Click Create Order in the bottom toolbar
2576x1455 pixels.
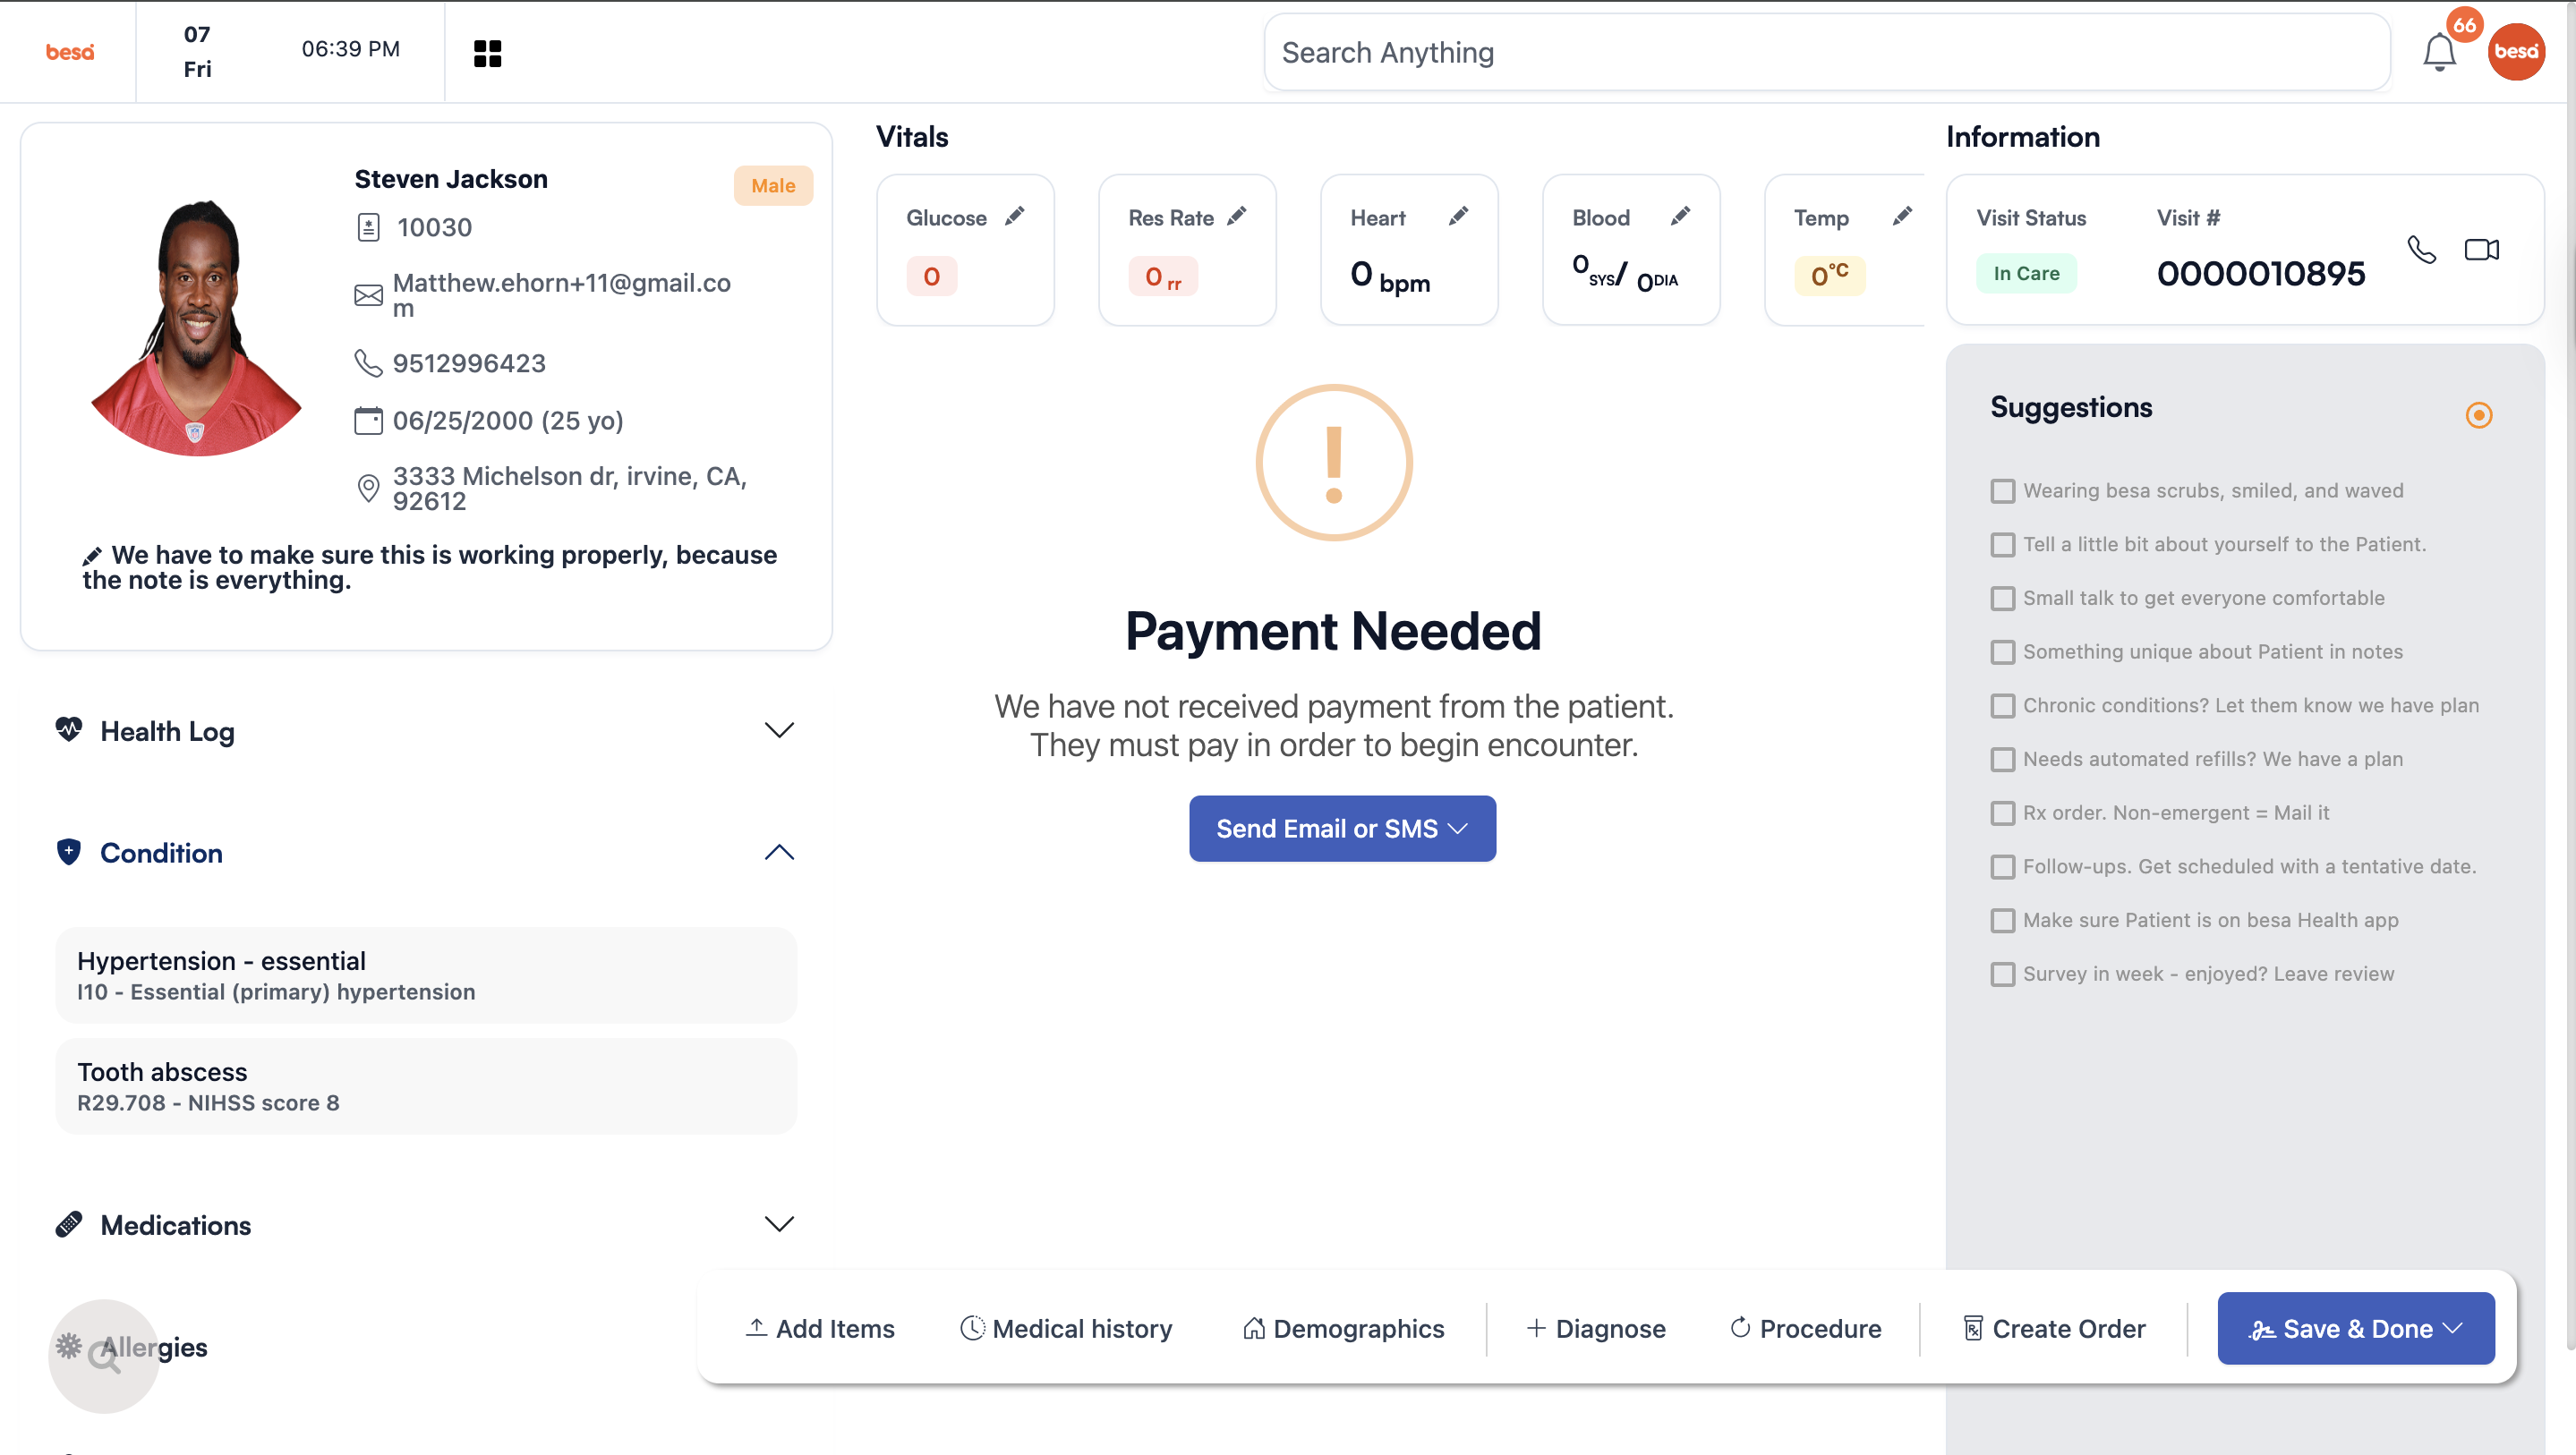click(2054, 1329)
